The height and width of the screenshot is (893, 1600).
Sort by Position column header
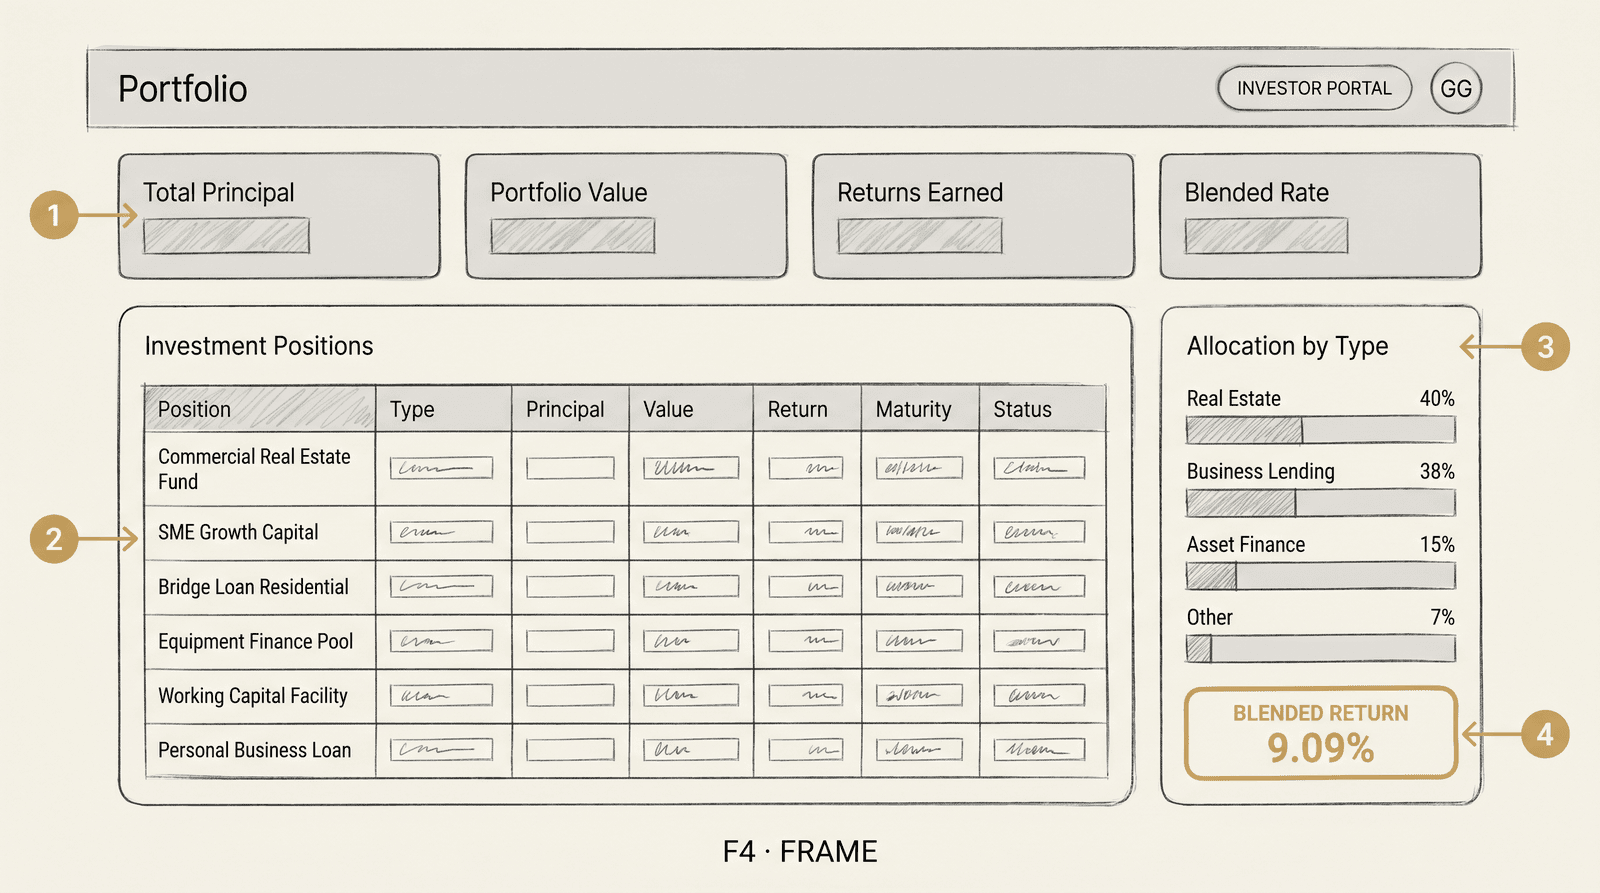pos(260,409)
